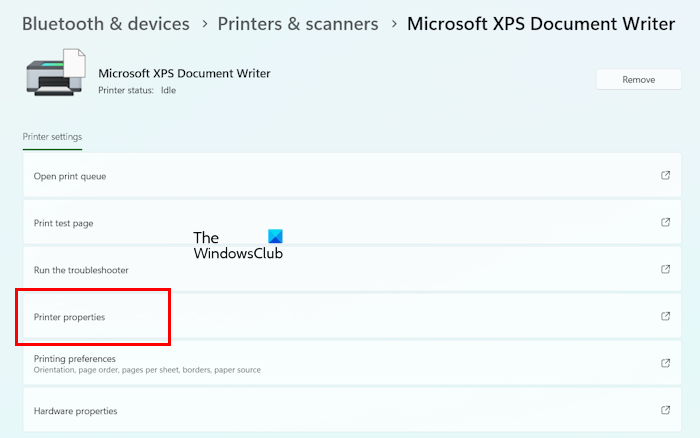The width and height of the screenshot is (700, 438).
Task: Click the external-link icon for Printer properties
Action: click(x=665, y=316)
